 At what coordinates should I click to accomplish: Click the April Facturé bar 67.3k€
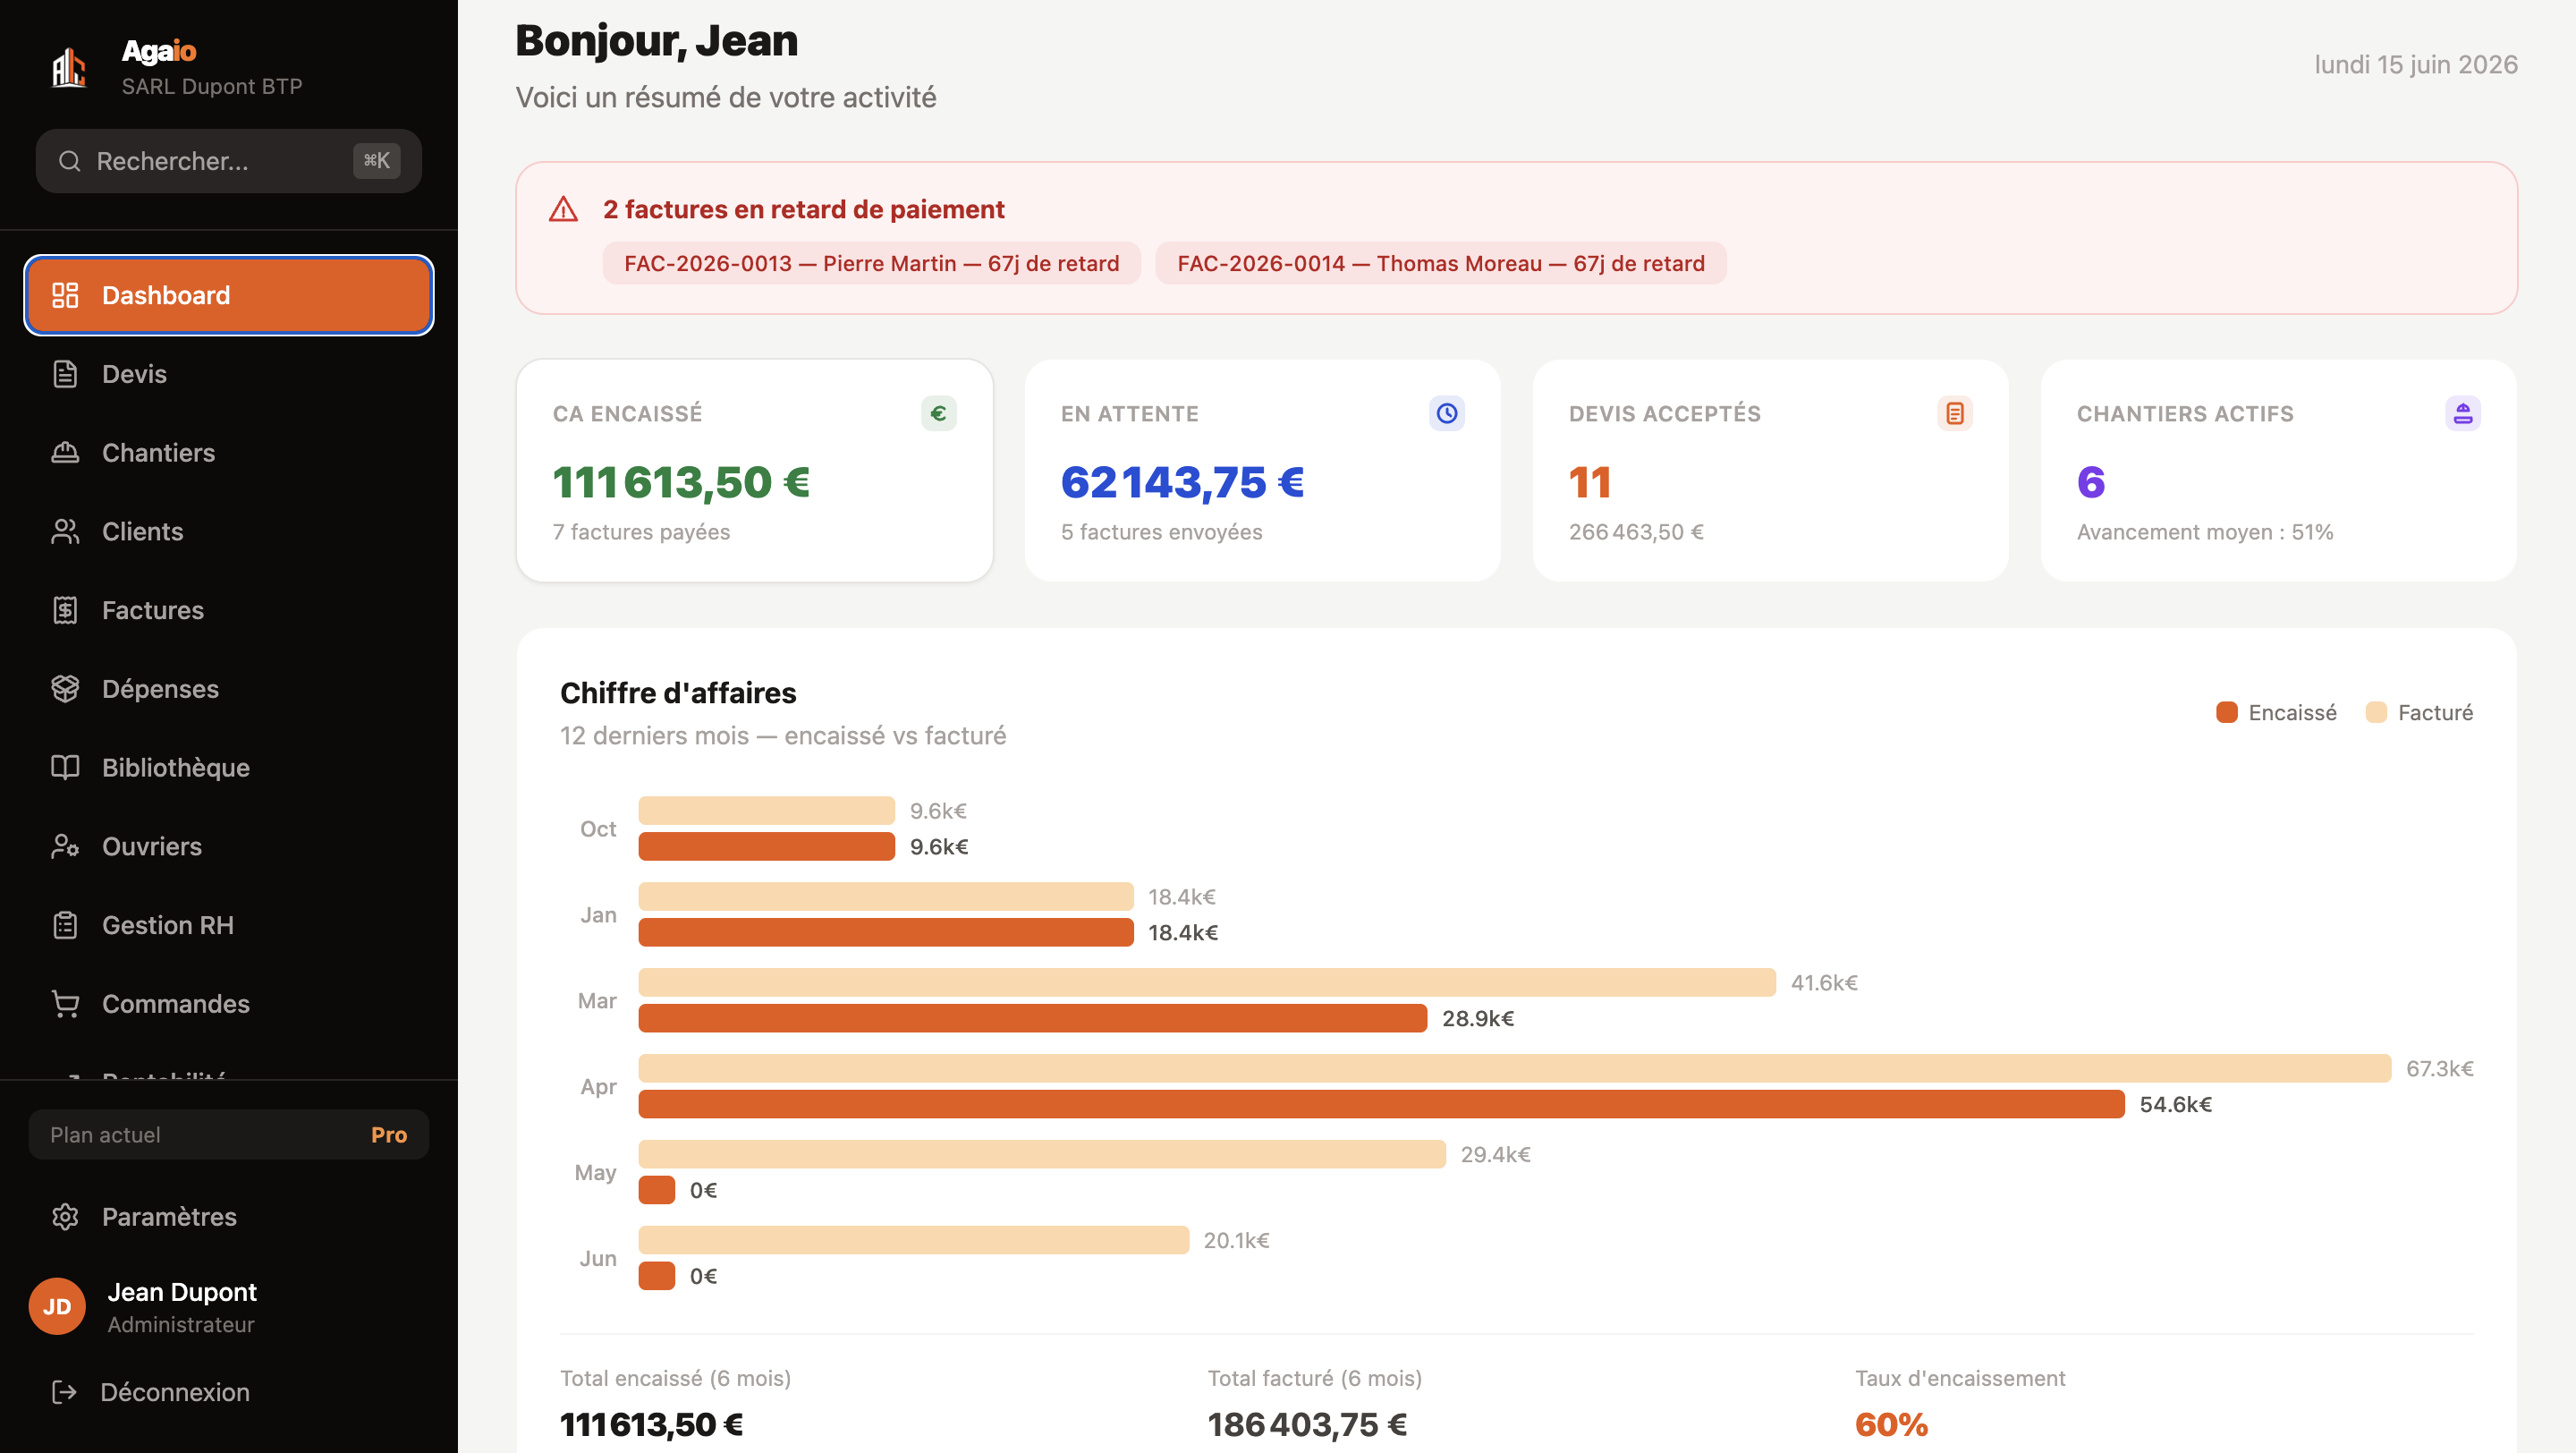tap(1515, 1068)
